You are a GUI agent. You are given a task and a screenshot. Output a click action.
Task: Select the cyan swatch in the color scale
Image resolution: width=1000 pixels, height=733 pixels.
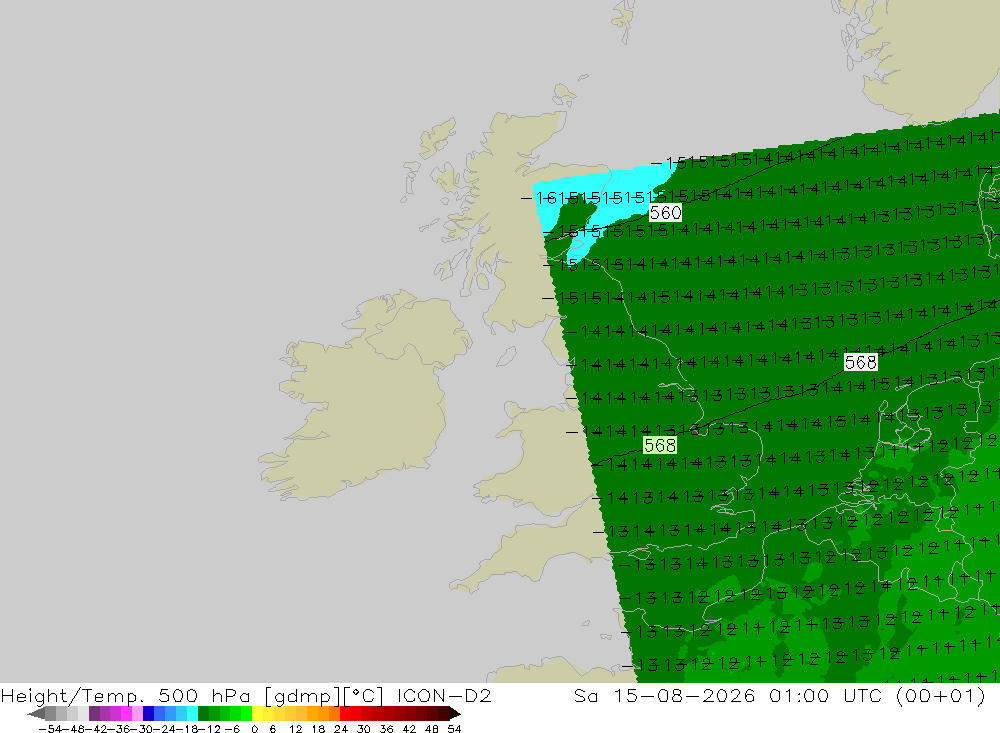[192, 714]
